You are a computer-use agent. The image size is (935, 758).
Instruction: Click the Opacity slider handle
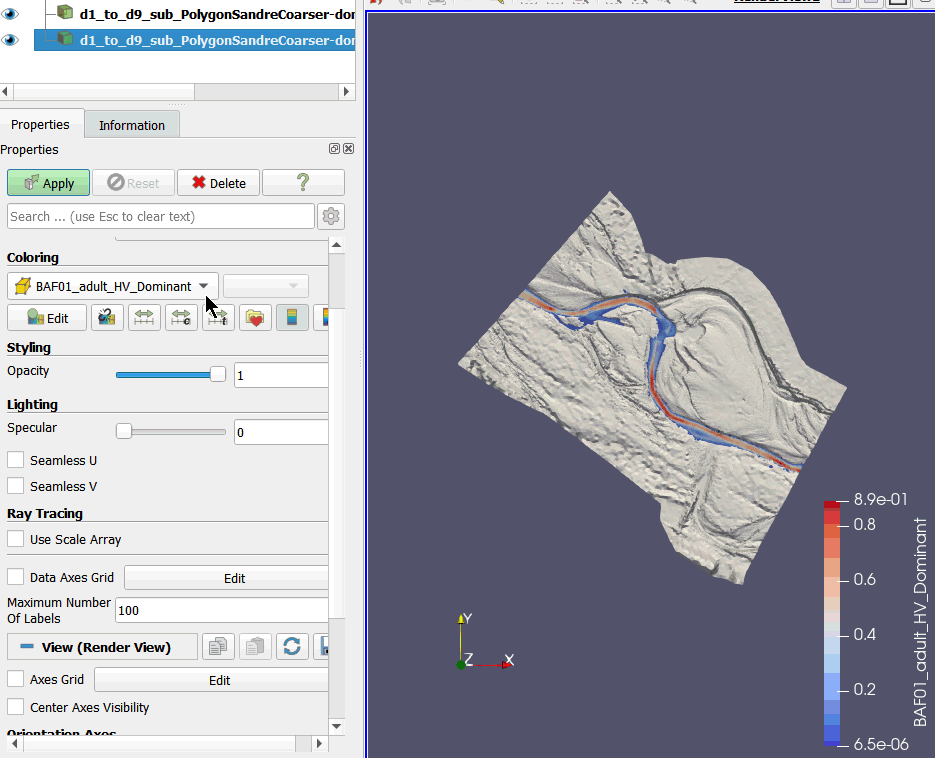pyautogui.click(x=217, y=375)
